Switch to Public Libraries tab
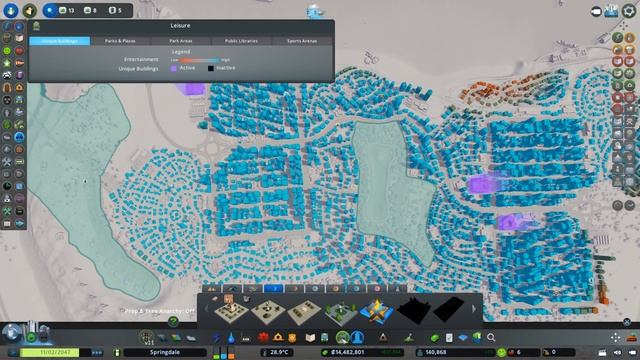 pyautogui.click(x=241, y=41)
